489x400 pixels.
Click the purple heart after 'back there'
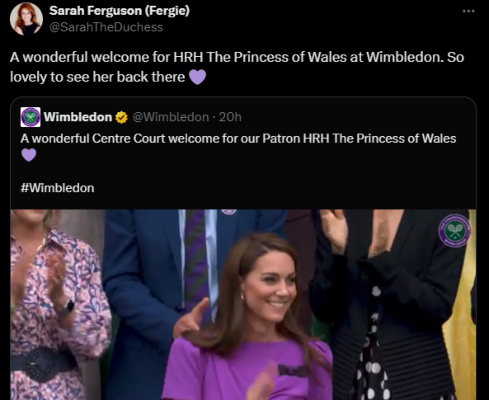(197, 77)
